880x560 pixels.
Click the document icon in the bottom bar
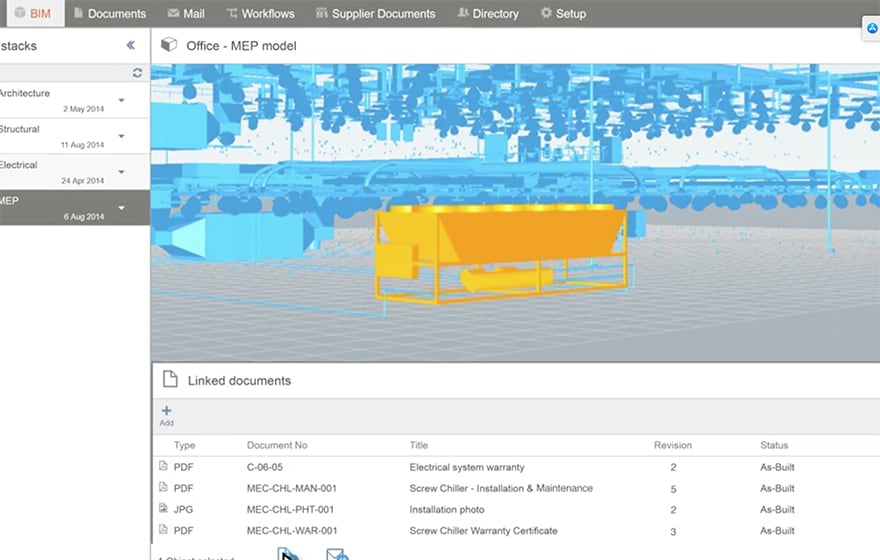click(286, 554)
